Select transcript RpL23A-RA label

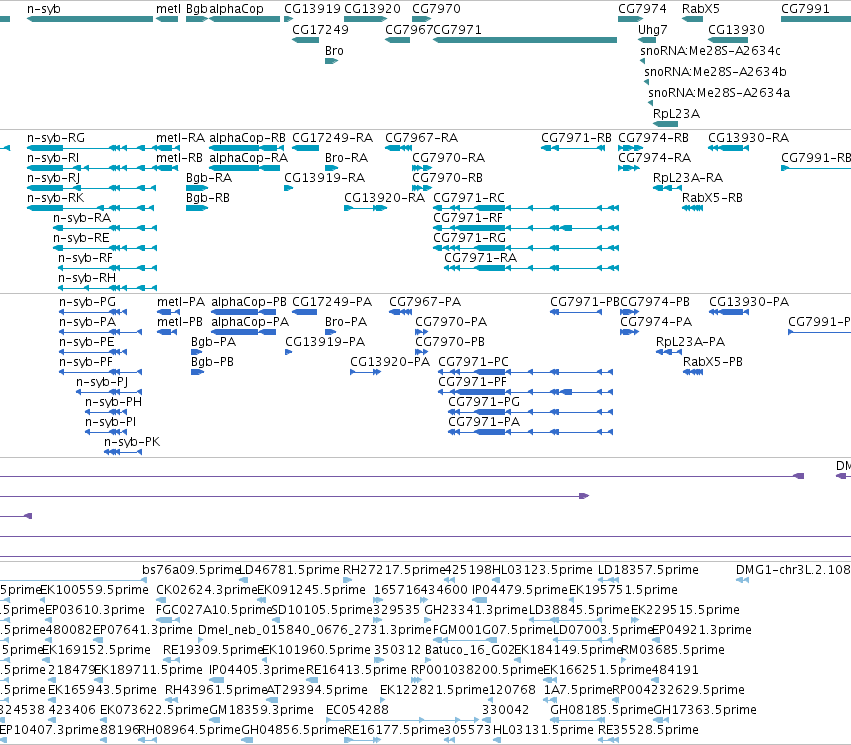(688, 178)
